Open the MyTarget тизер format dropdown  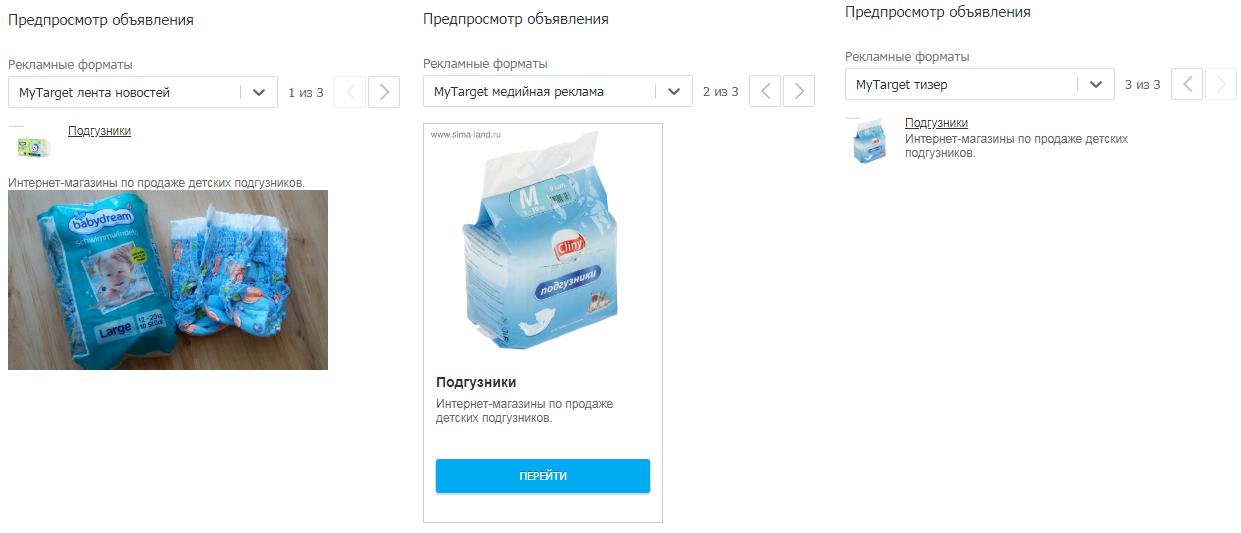click(x=980, y=84)
